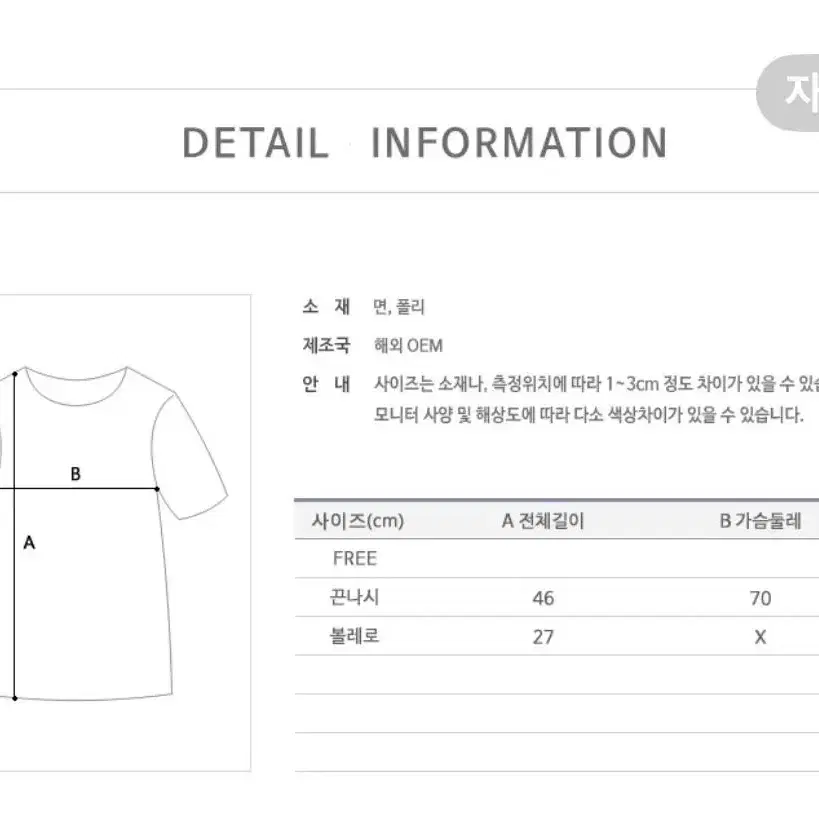
Task: Click the 제조국 label
Action: pyautogui.click(x=326, y=345)
